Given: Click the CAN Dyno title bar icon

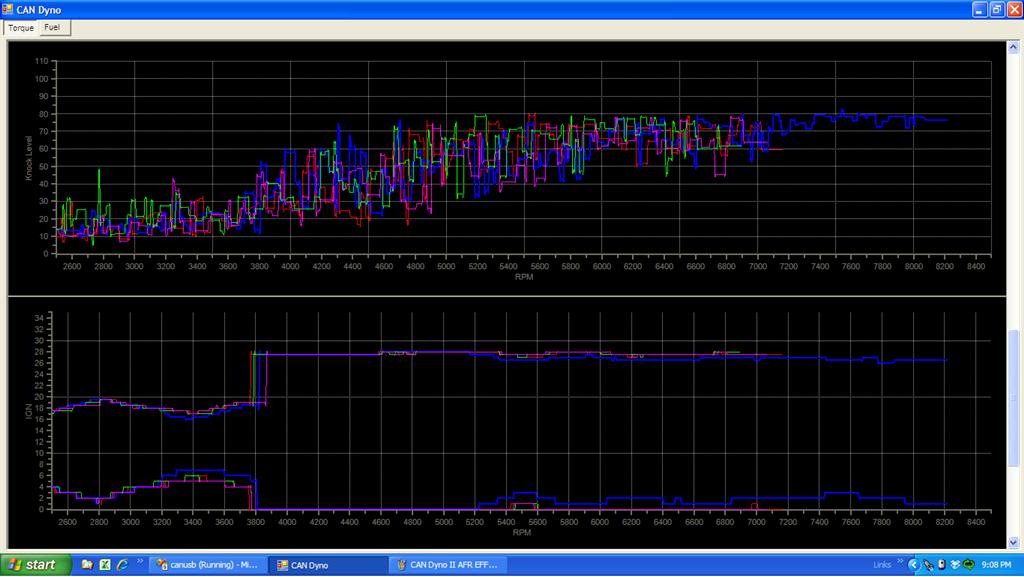Looking at the screenshot, I should click(8, 10).
